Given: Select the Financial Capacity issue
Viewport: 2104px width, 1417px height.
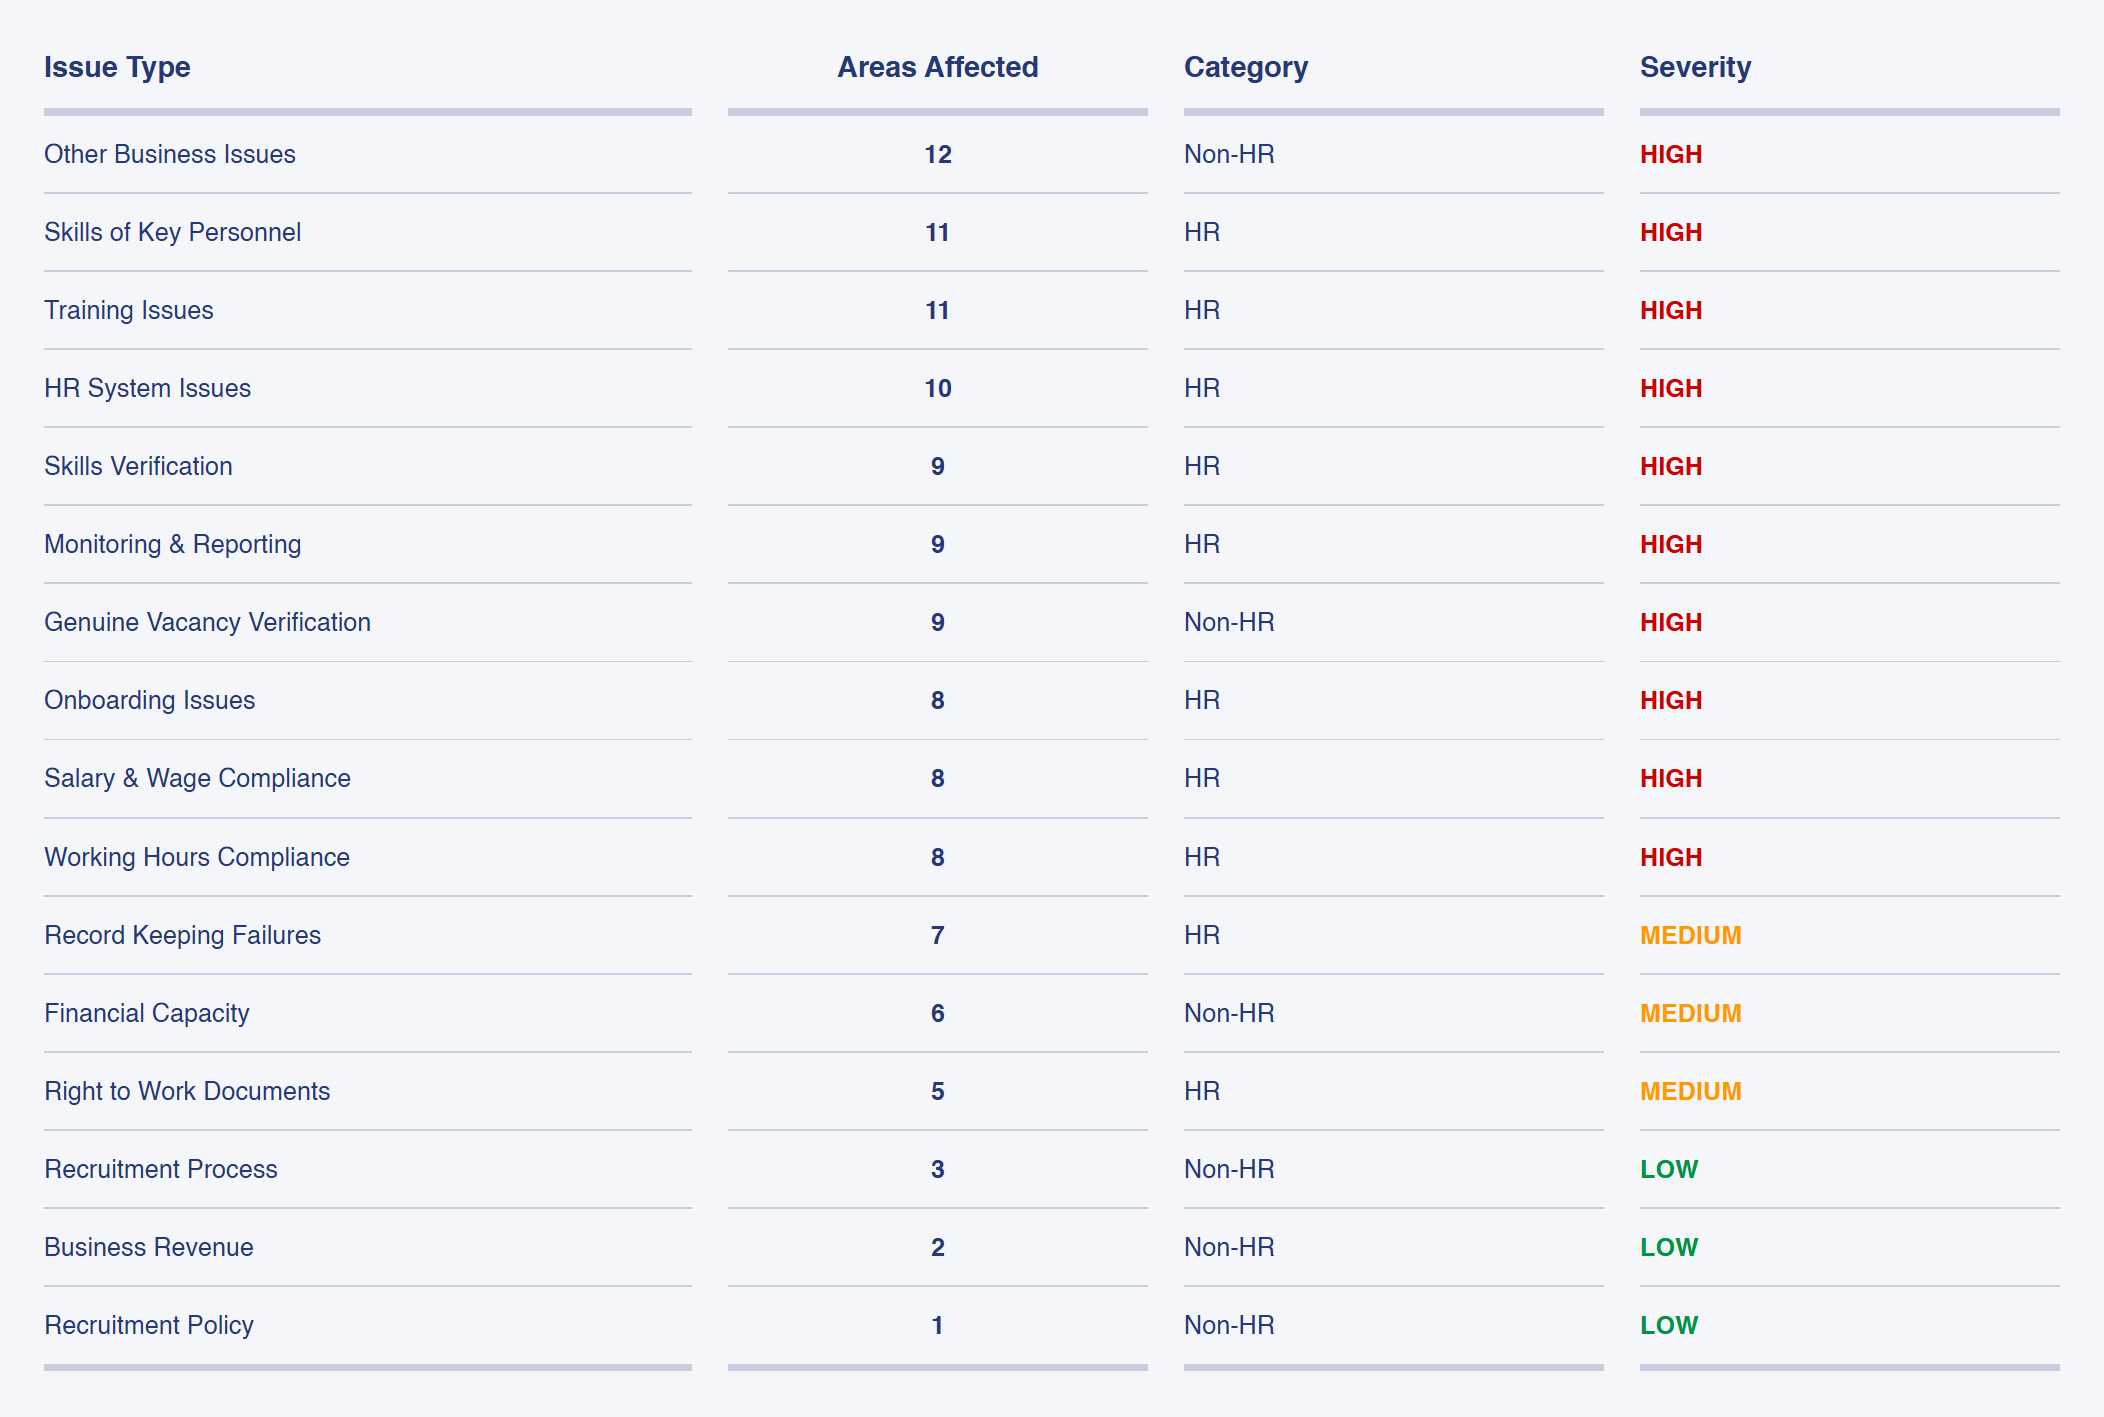Looking at the screenshot, I should tap(146, 1013).
